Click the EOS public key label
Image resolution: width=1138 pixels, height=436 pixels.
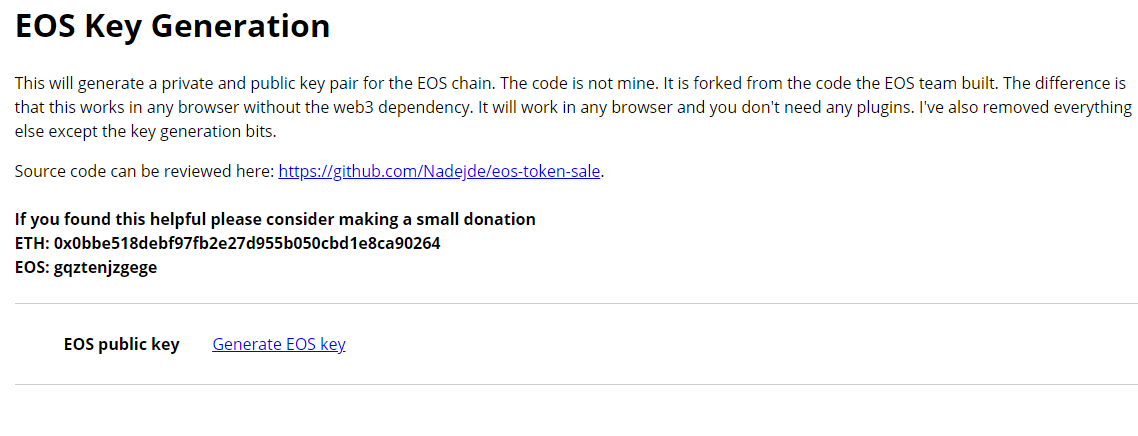122,344
